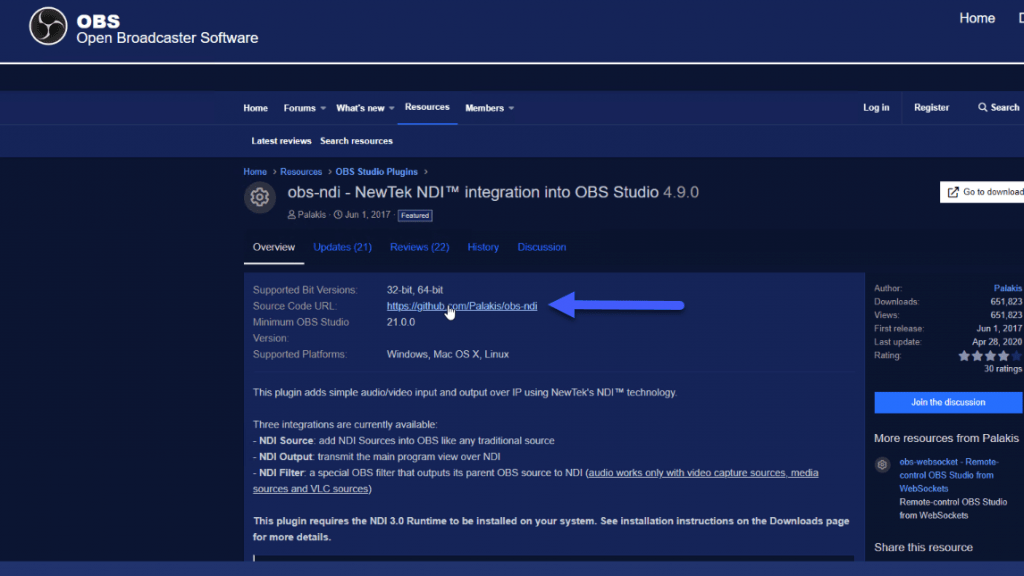The width and height of the screenshot is (1024, 576).
Task: Click the plugin title heading text
Action: click(493, 192)
